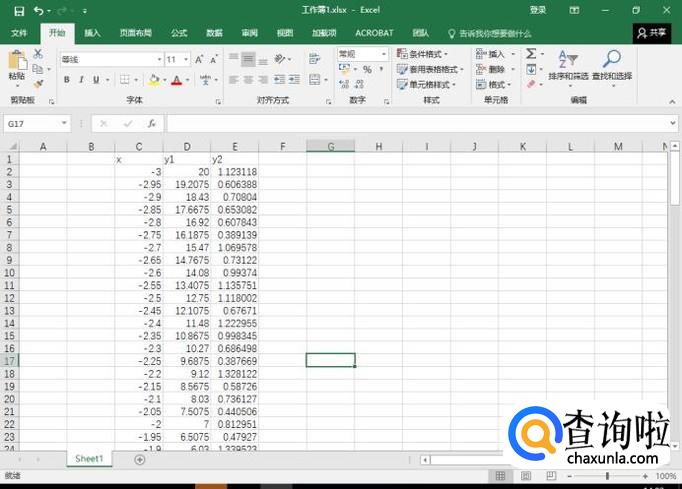The height and width of the screenshot is (489, 682).
Task: Click the Paste clipboard icon
Action: [x=17, y=60]
